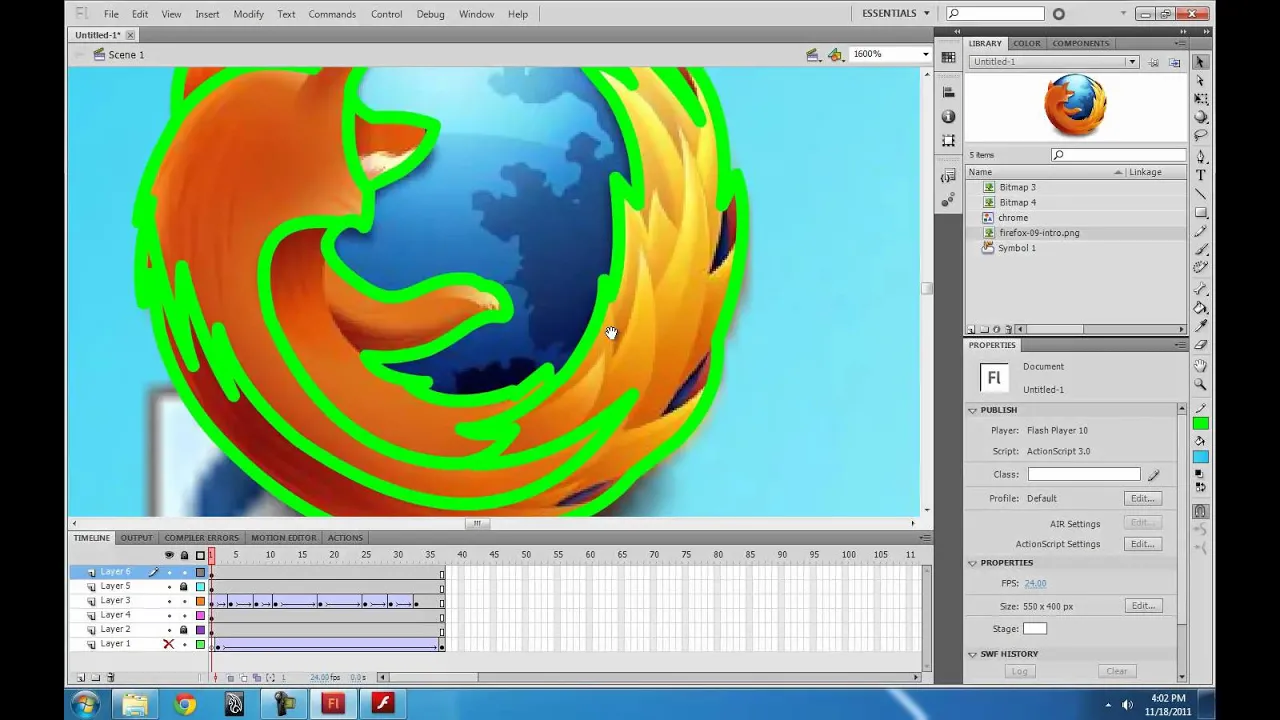Open library document Untitled-1 dropdown
Image resolution: width=1280 pixels, height=720 pixels.
tap(1132, 62)
